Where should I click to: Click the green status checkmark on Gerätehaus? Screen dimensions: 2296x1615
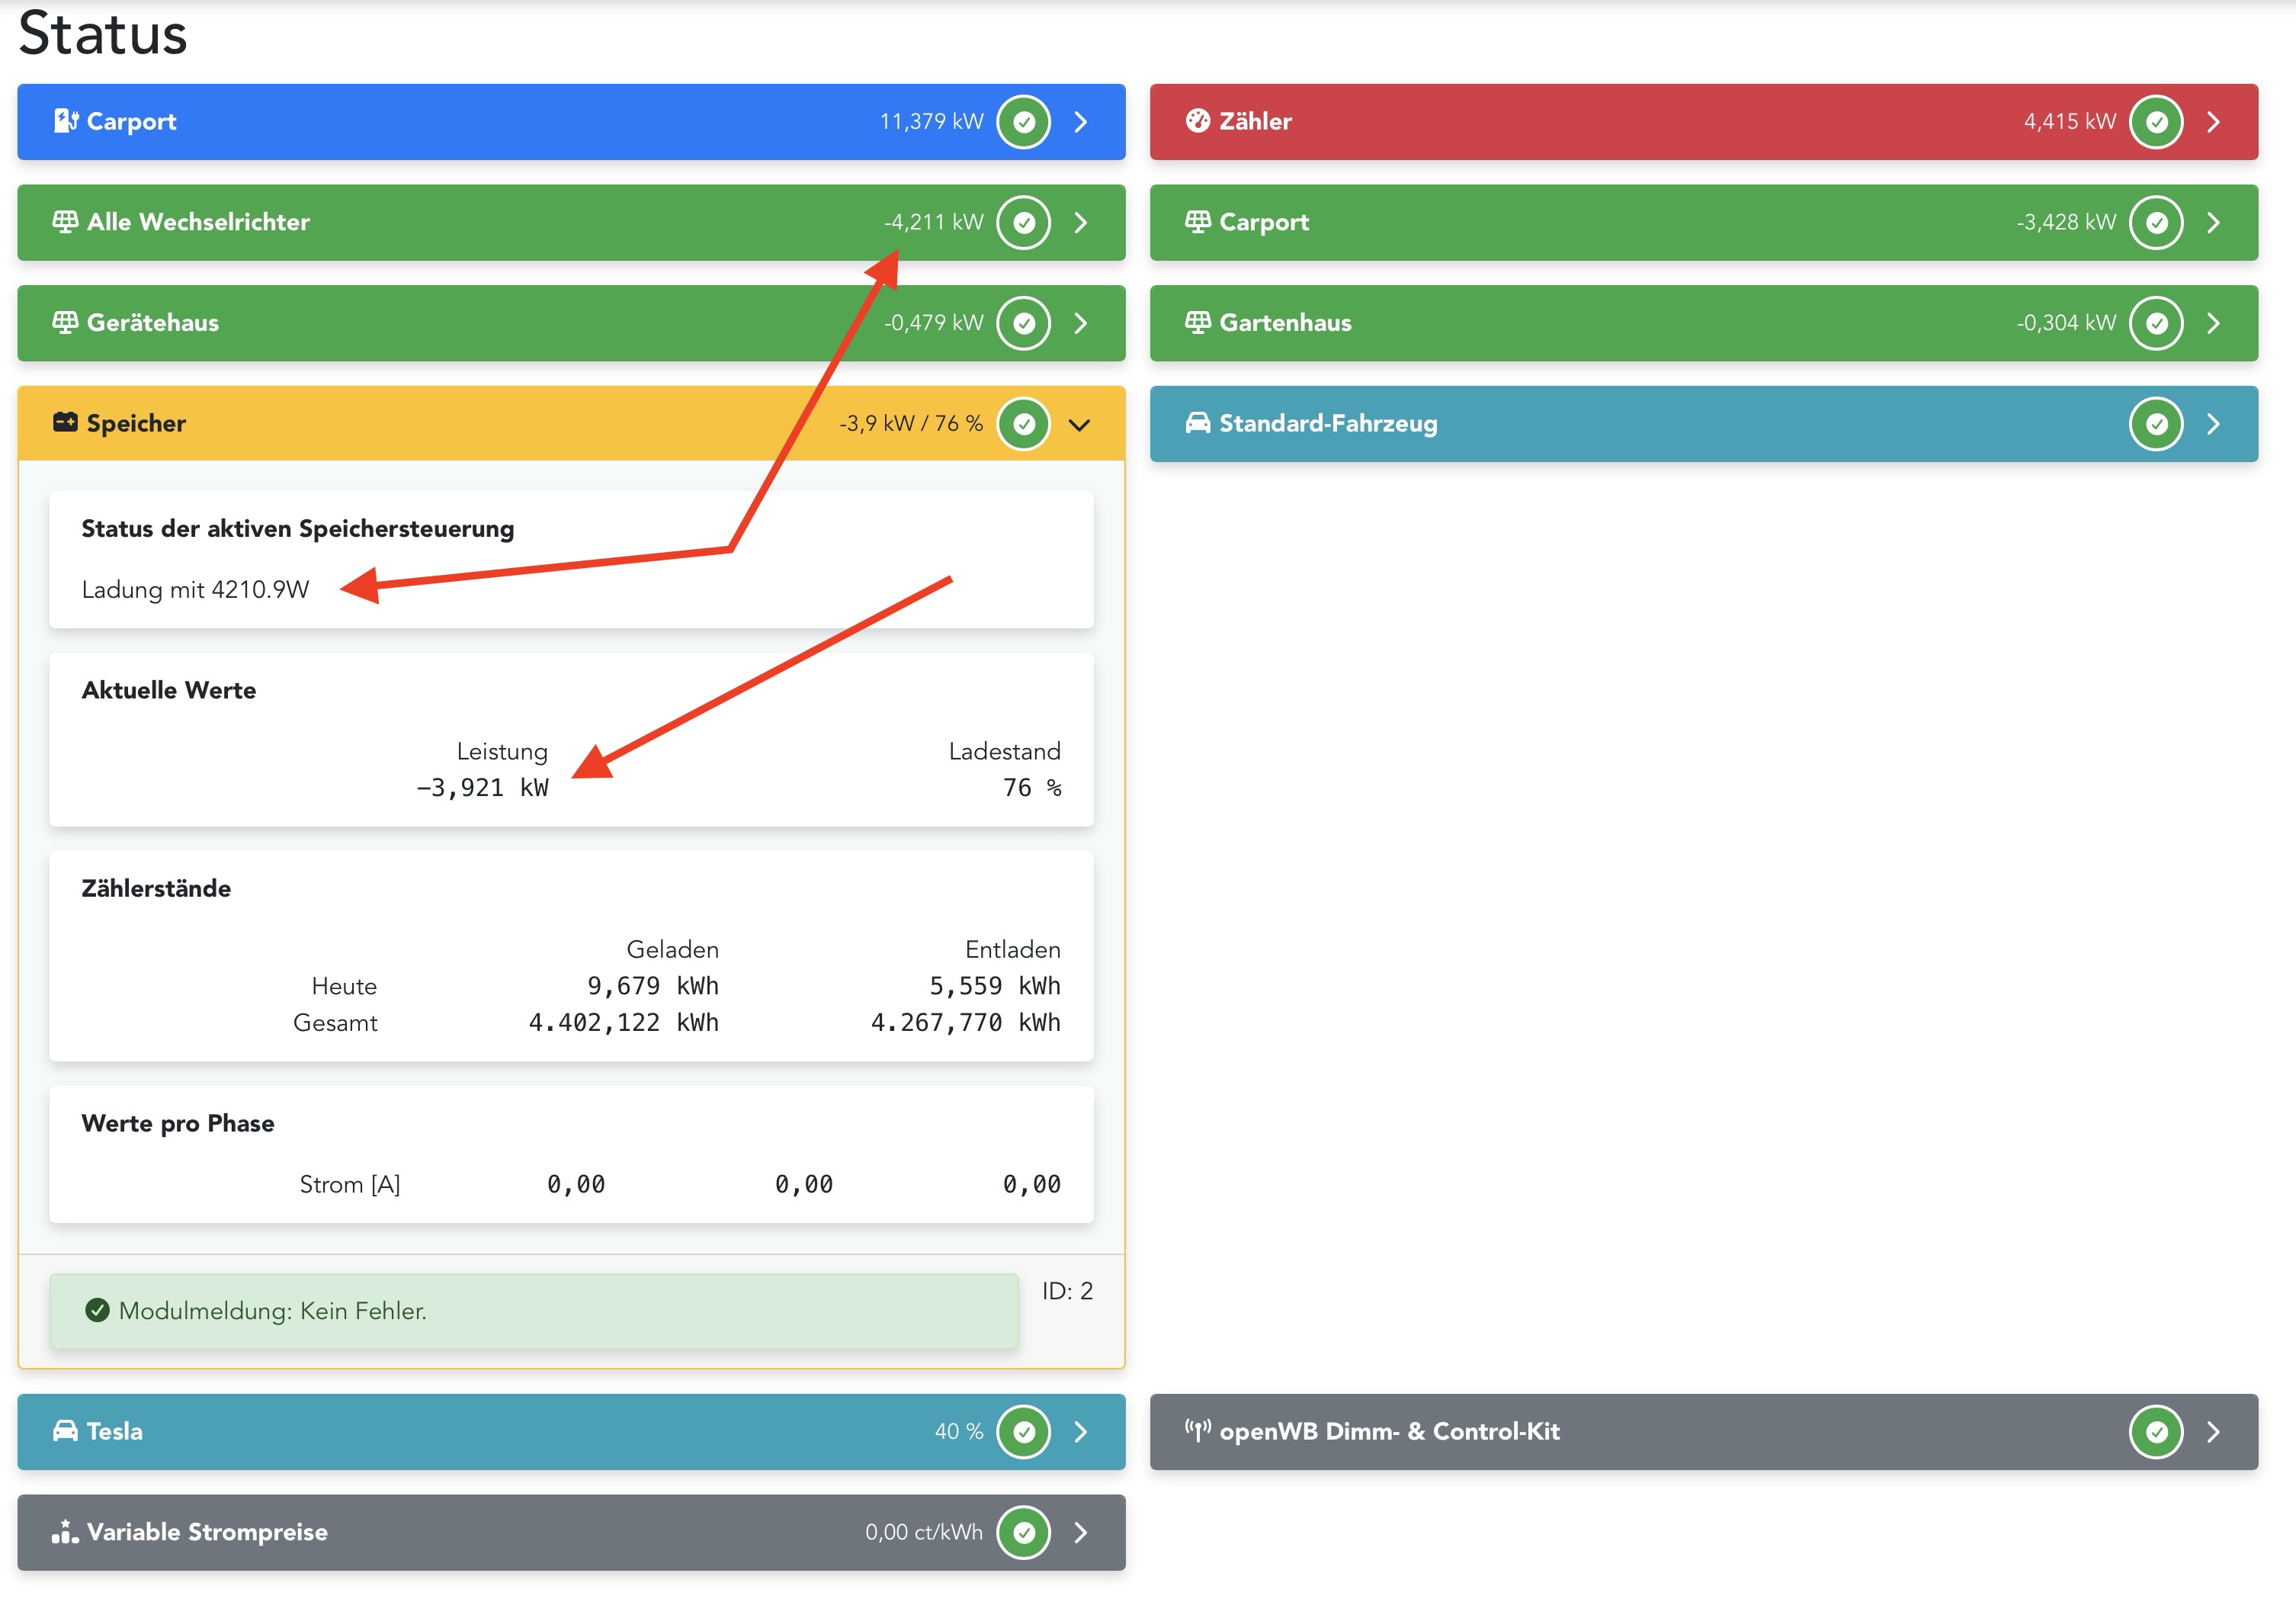1023,323
